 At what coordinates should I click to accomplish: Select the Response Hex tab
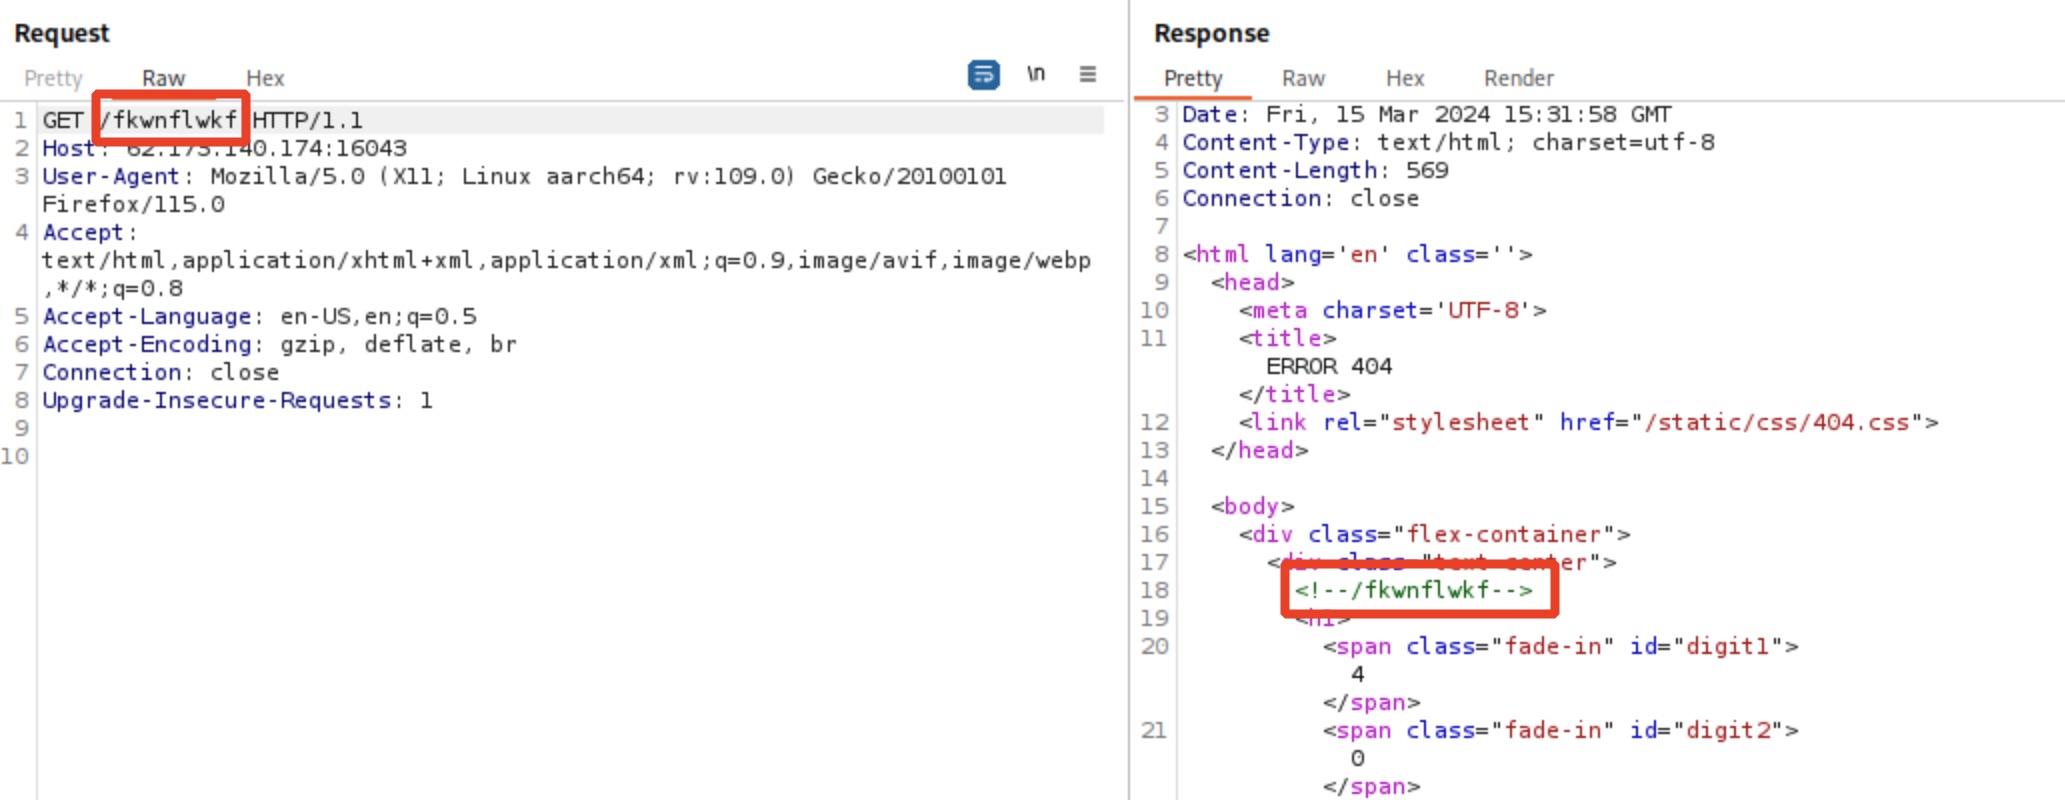(1404, 78)
